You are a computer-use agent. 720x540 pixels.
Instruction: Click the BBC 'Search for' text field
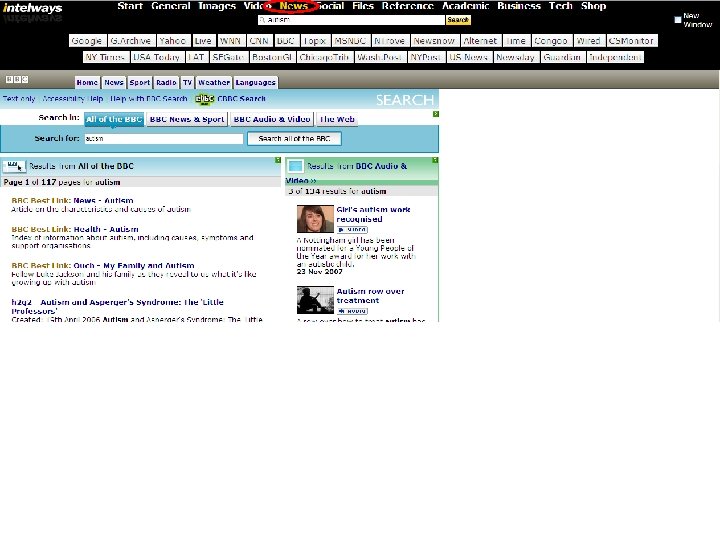click(x=164, y=139)
